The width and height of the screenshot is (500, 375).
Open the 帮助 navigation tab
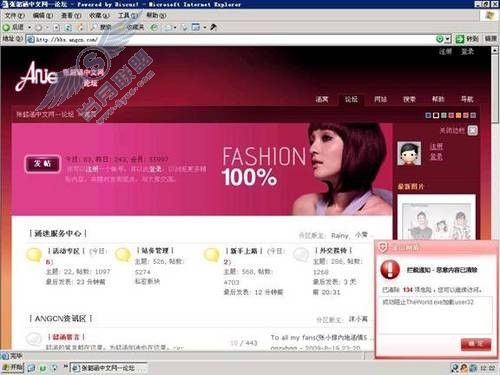438,99
